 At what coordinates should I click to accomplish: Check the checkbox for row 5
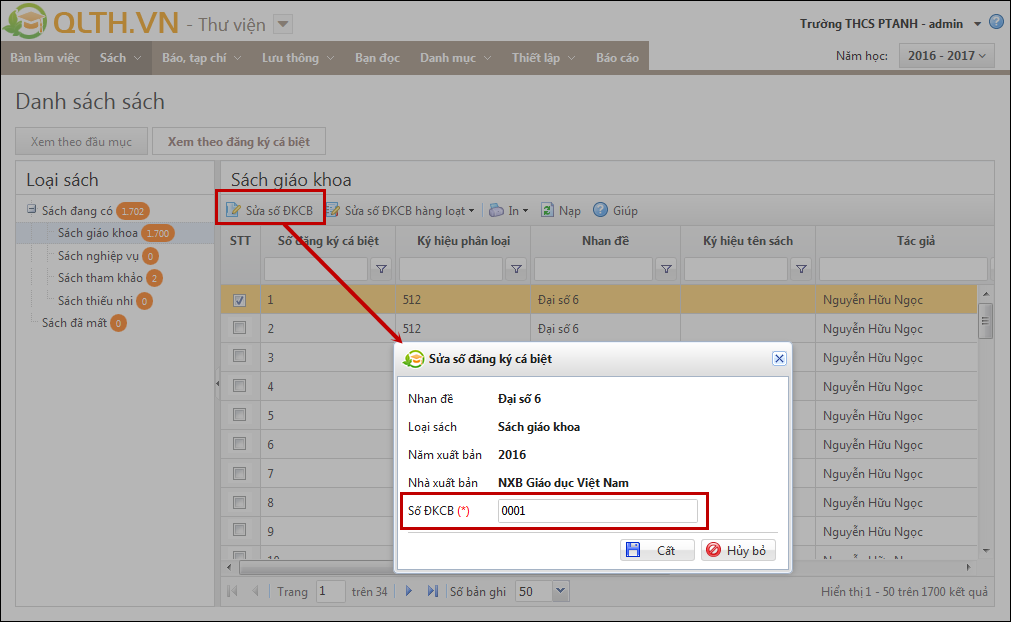point(239,414)
